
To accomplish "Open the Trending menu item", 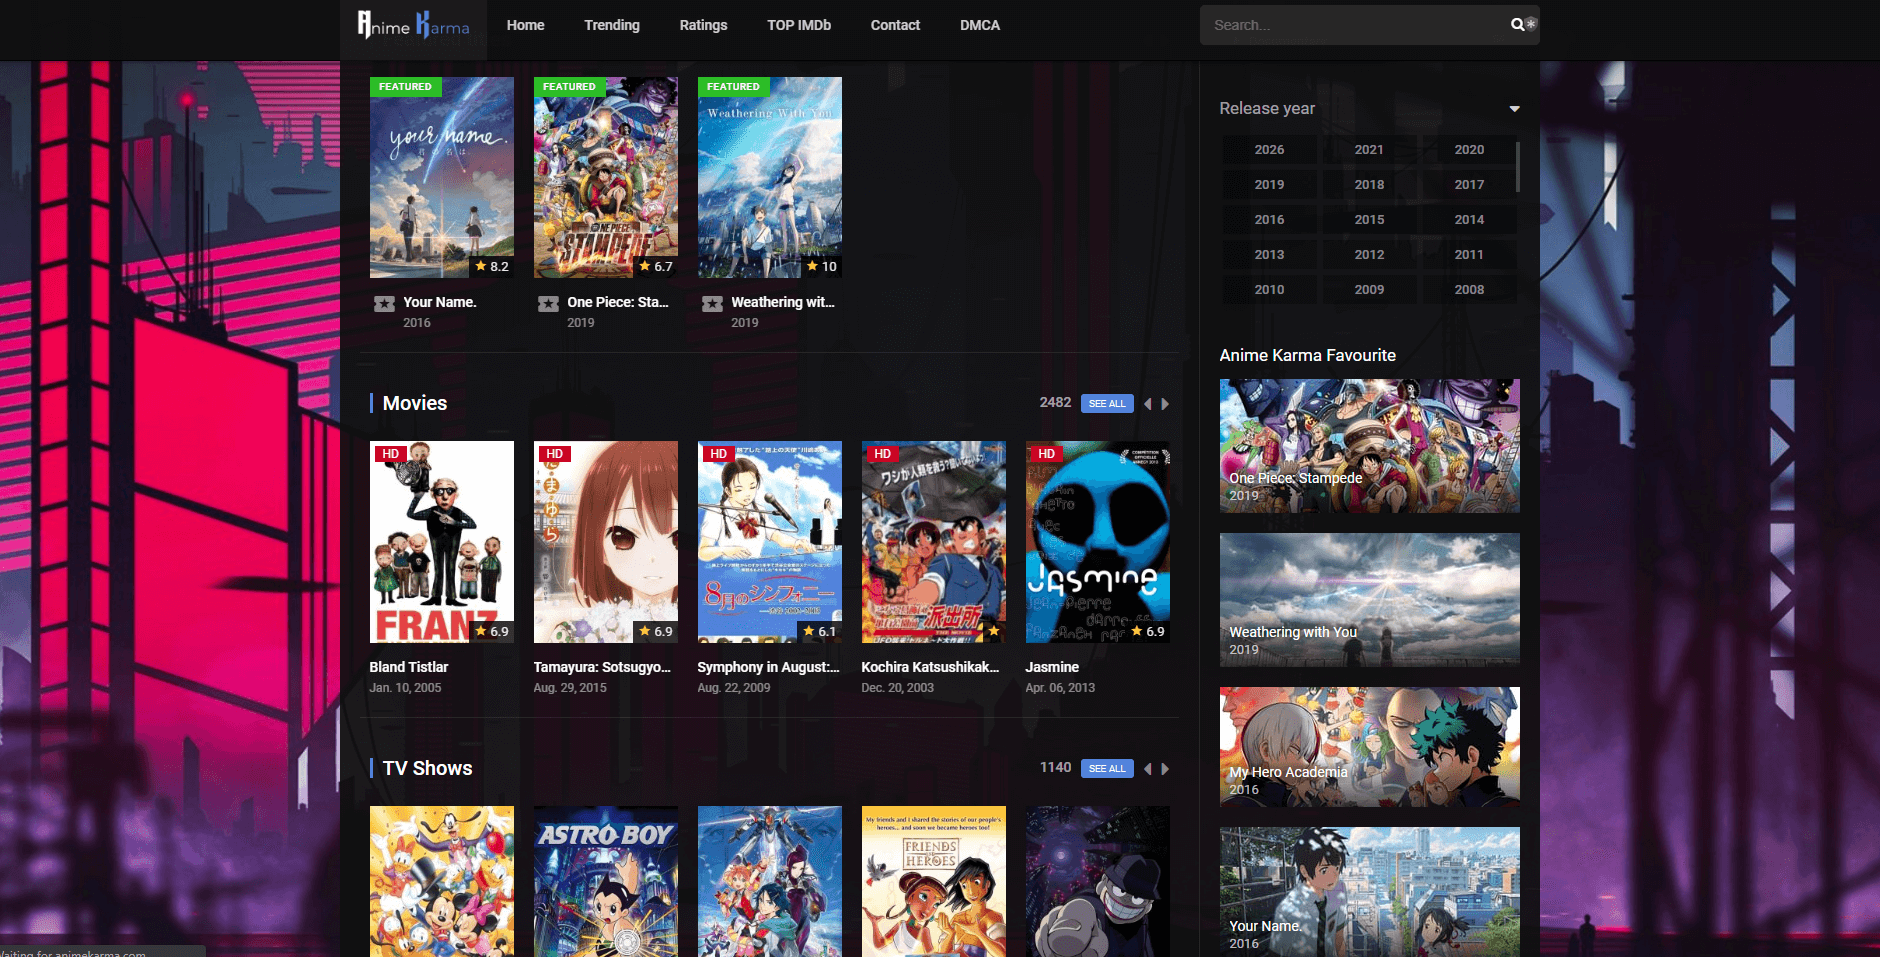I will (x=611, y=25).
